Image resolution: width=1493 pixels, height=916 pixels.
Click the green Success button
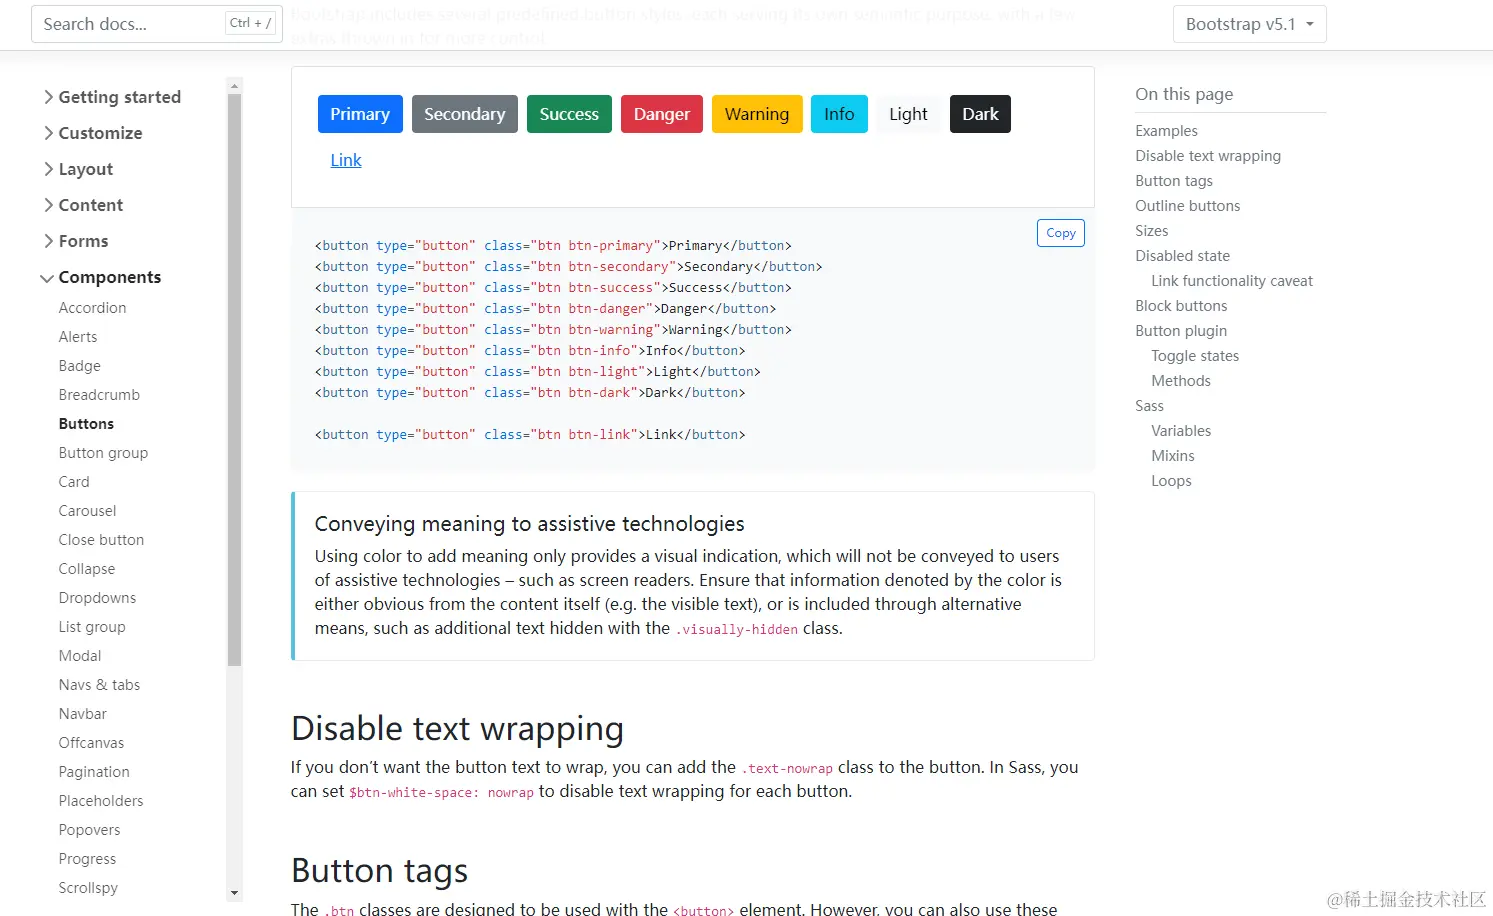[x=569, y=114]
